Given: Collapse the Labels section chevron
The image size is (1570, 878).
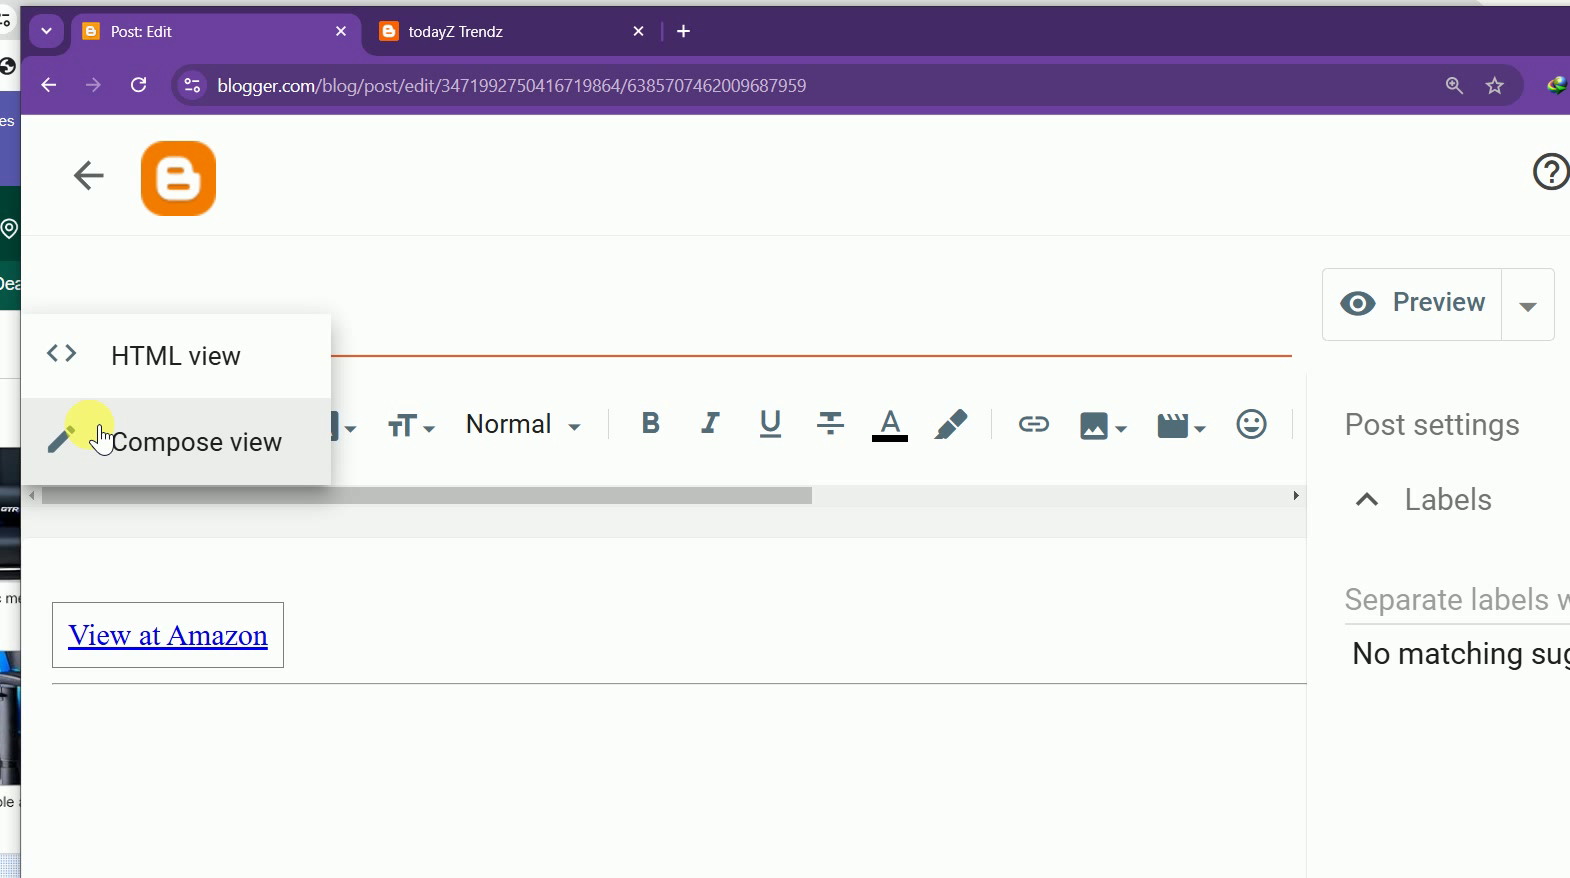Looking at the screenshot, I should [x=1367, y=500].
